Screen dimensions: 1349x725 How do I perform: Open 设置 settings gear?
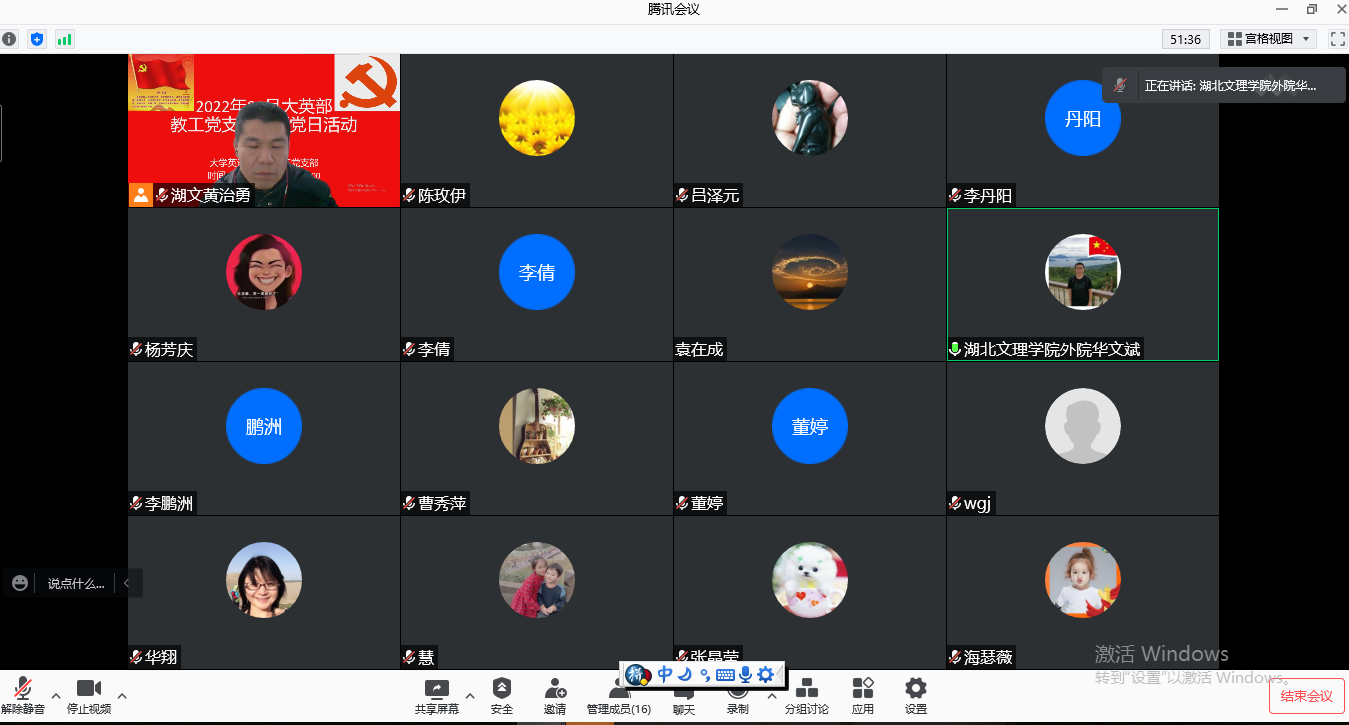[x=915, y=695]
